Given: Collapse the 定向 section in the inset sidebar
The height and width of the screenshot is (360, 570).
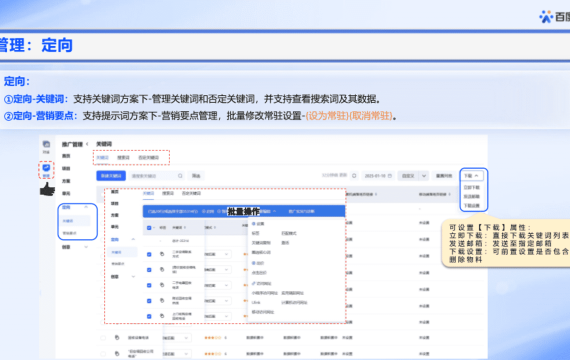Looking at the screenshot, I should tap(133, 239).
